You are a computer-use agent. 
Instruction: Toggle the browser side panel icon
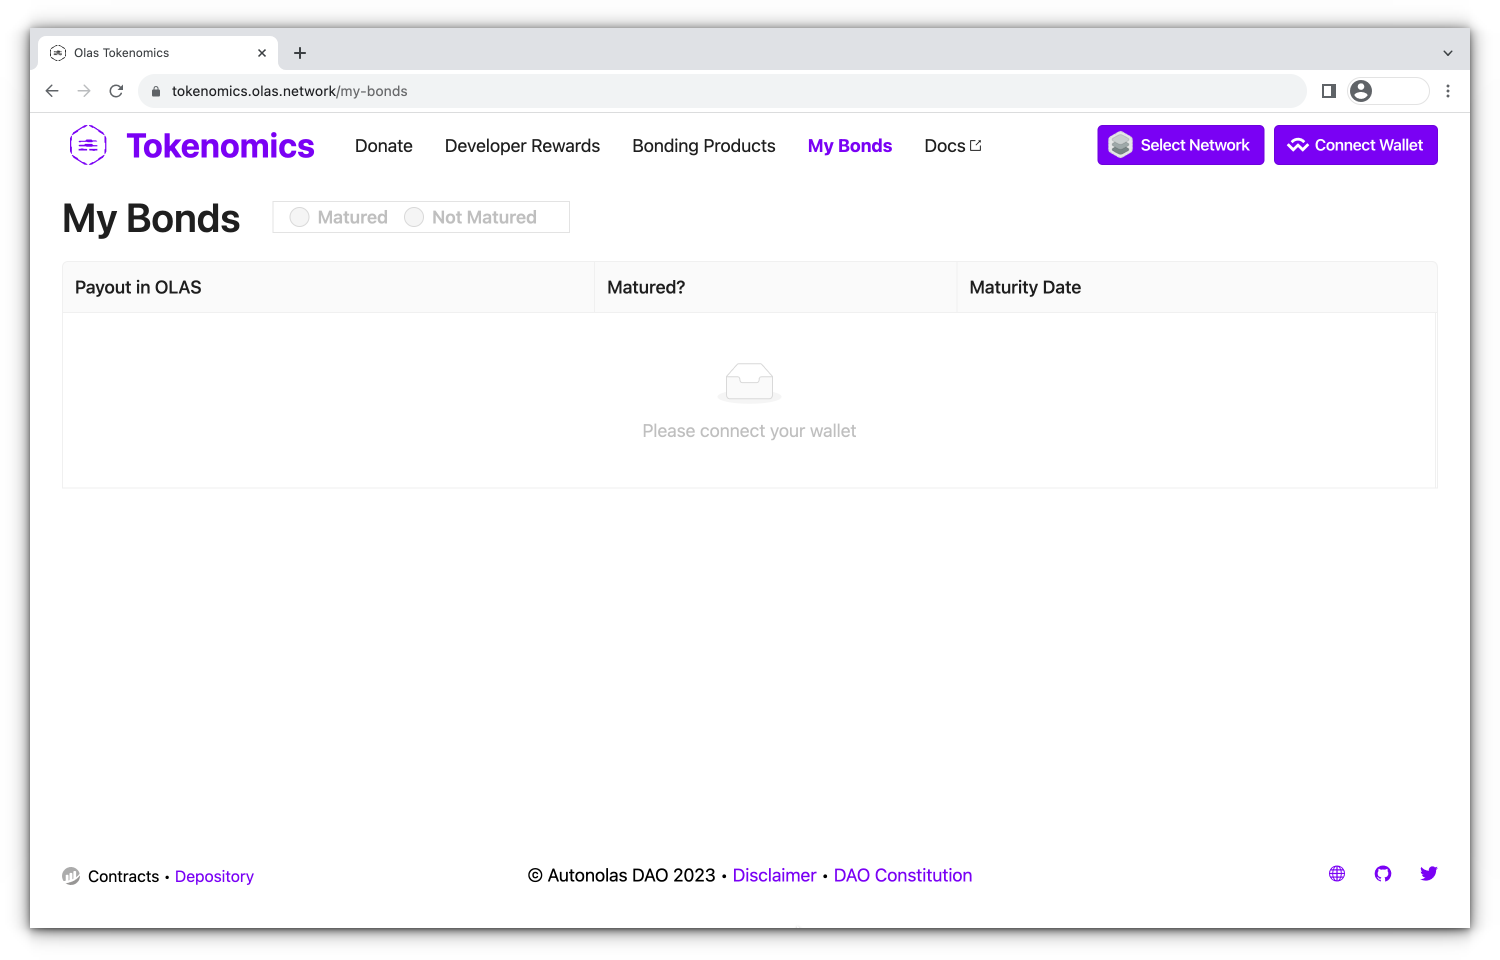1329,91
